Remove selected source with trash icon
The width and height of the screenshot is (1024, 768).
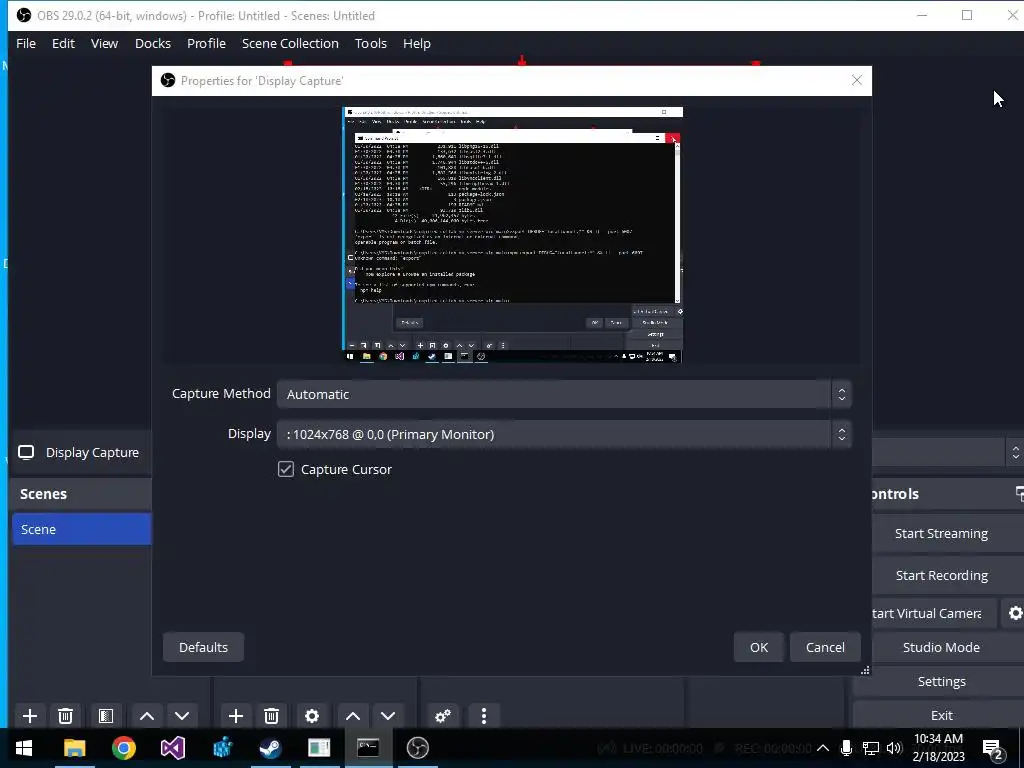(272, 716)
